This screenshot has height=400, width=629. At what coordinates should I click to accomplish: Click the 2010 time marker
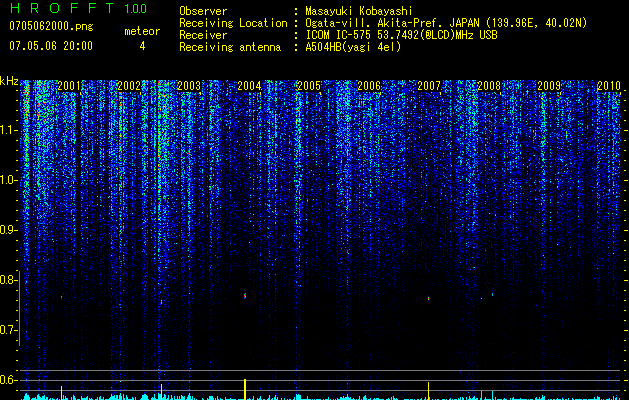pos(609,86)
